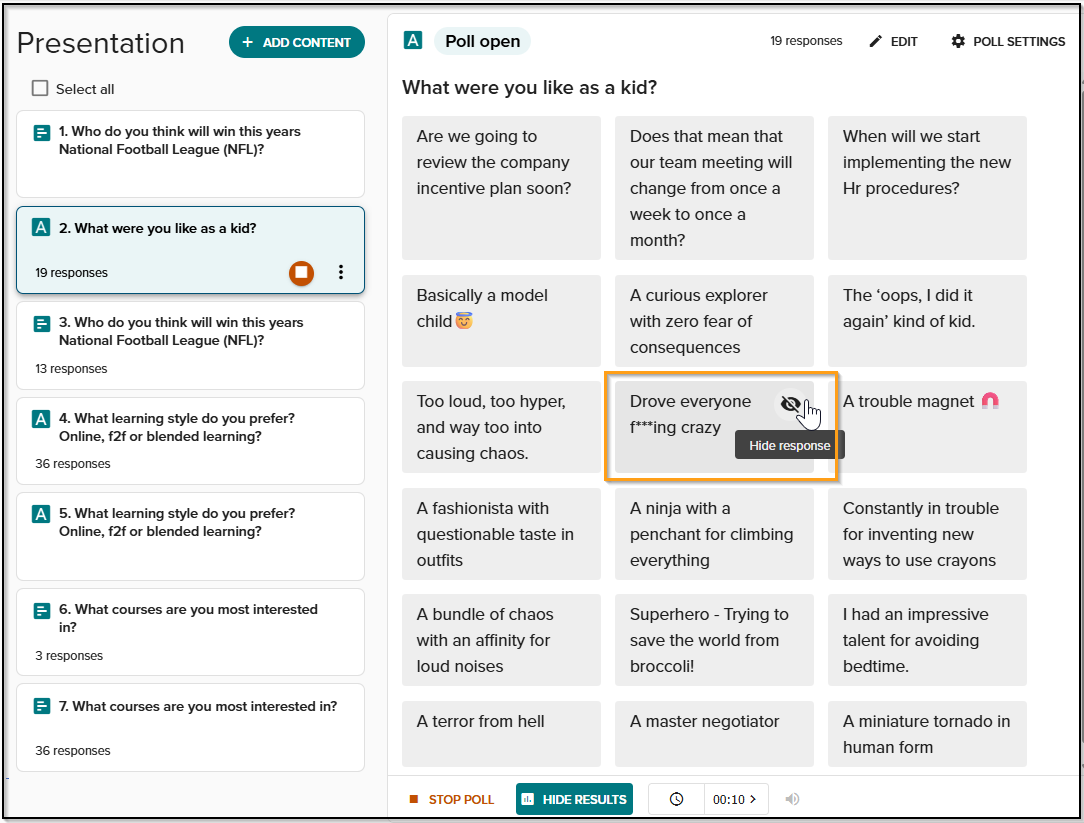Click response 'Are we going to review the company incentive plan soon?'
Viewport: 1084px width, 823px height.
pos(501,188)
